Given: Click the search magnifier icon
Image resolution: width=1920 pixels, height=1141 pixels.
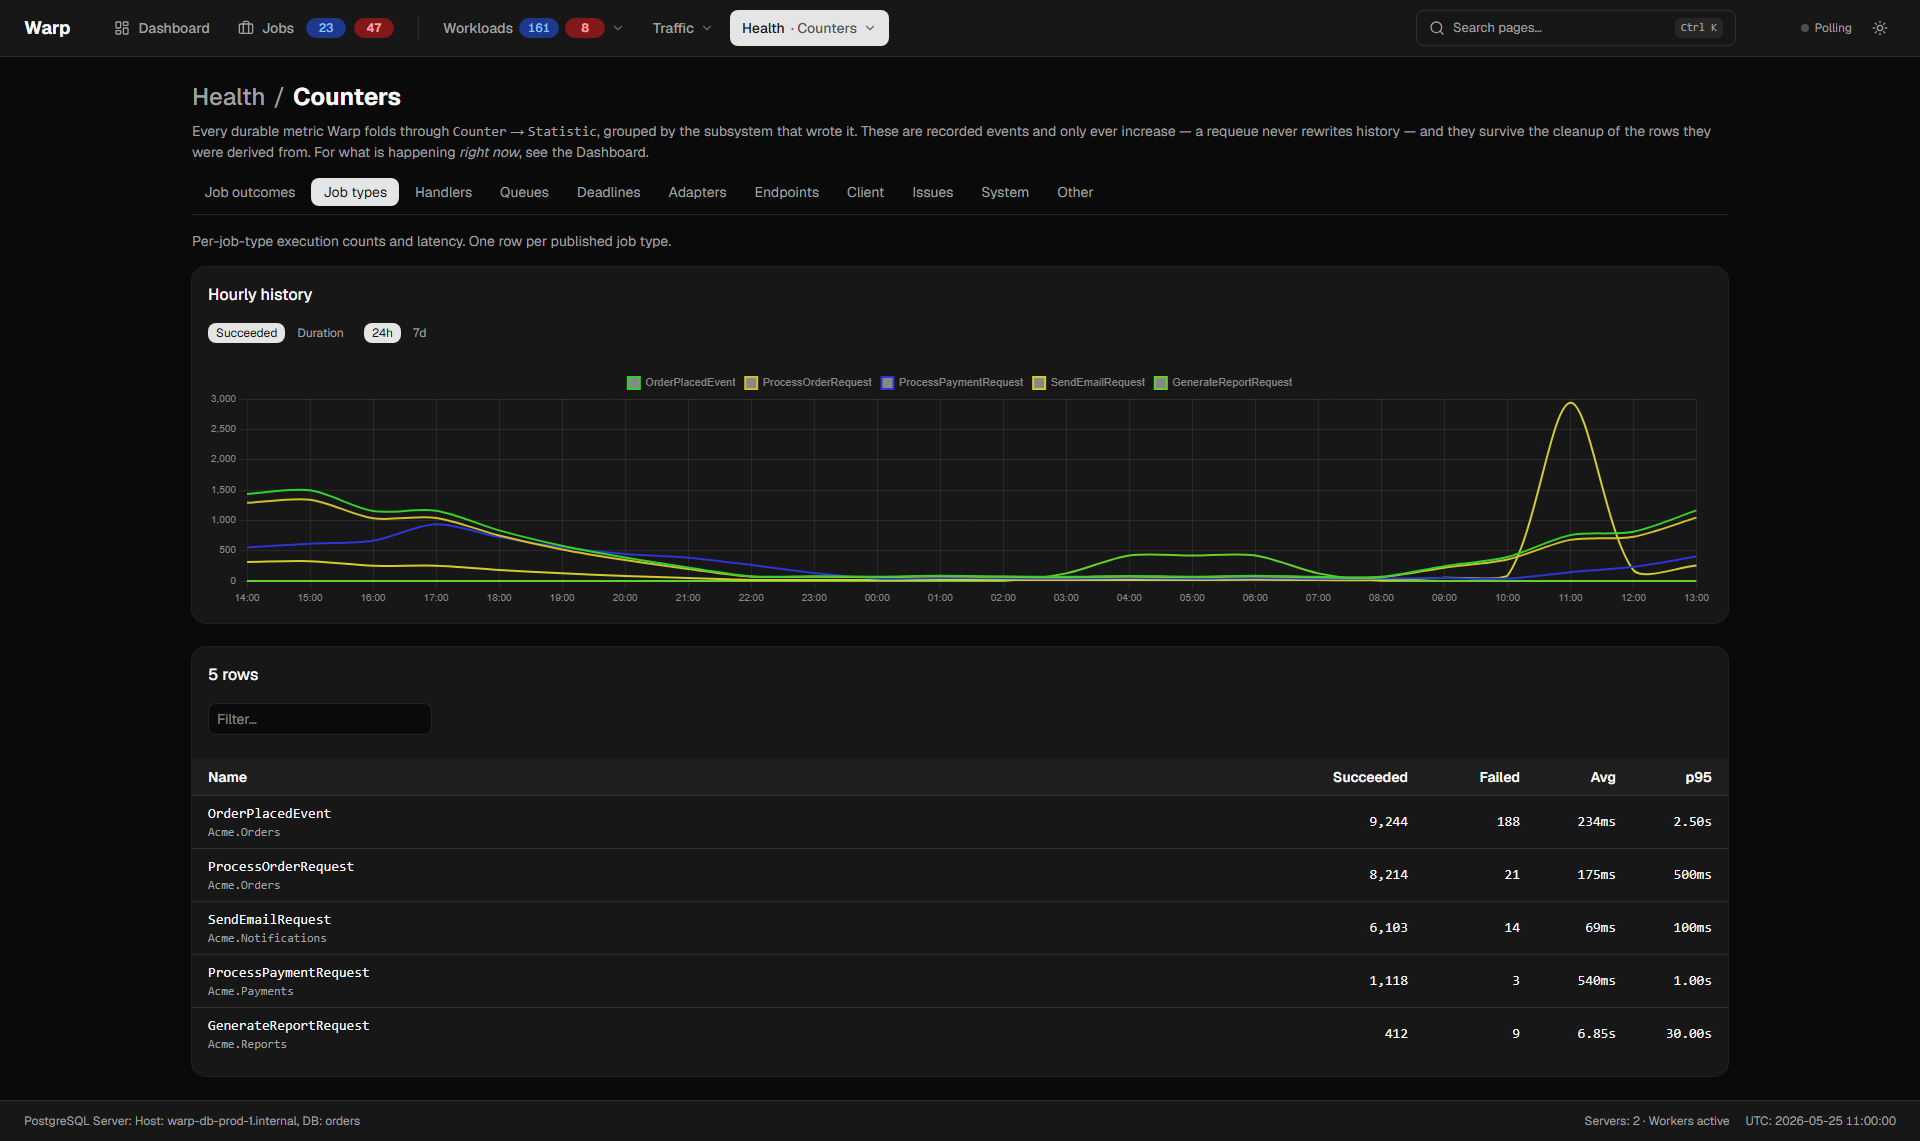Looking at the screenshot, I should pos(1437,28).
